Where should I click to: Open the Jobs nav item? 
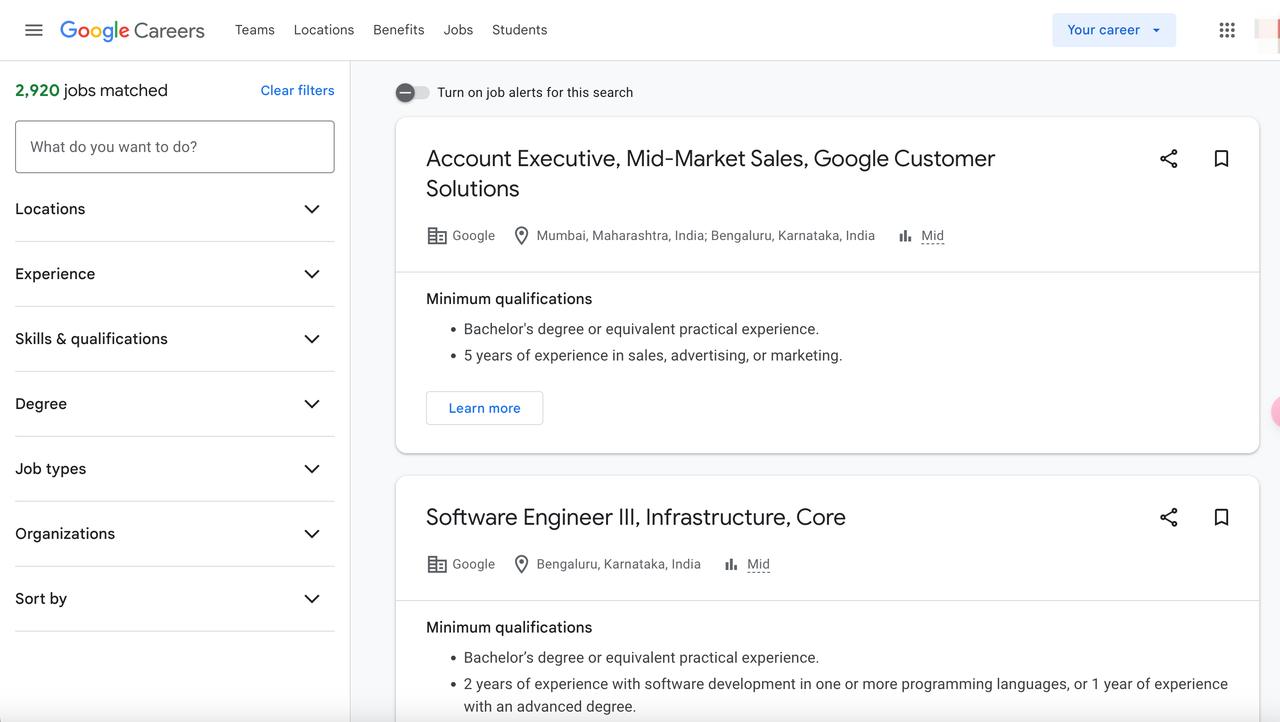click(458, 30)
